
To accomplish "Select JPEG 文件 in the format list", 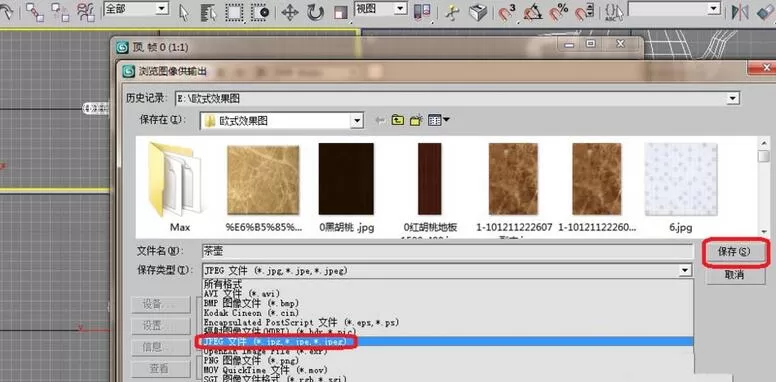I will [x=447, y=342].
